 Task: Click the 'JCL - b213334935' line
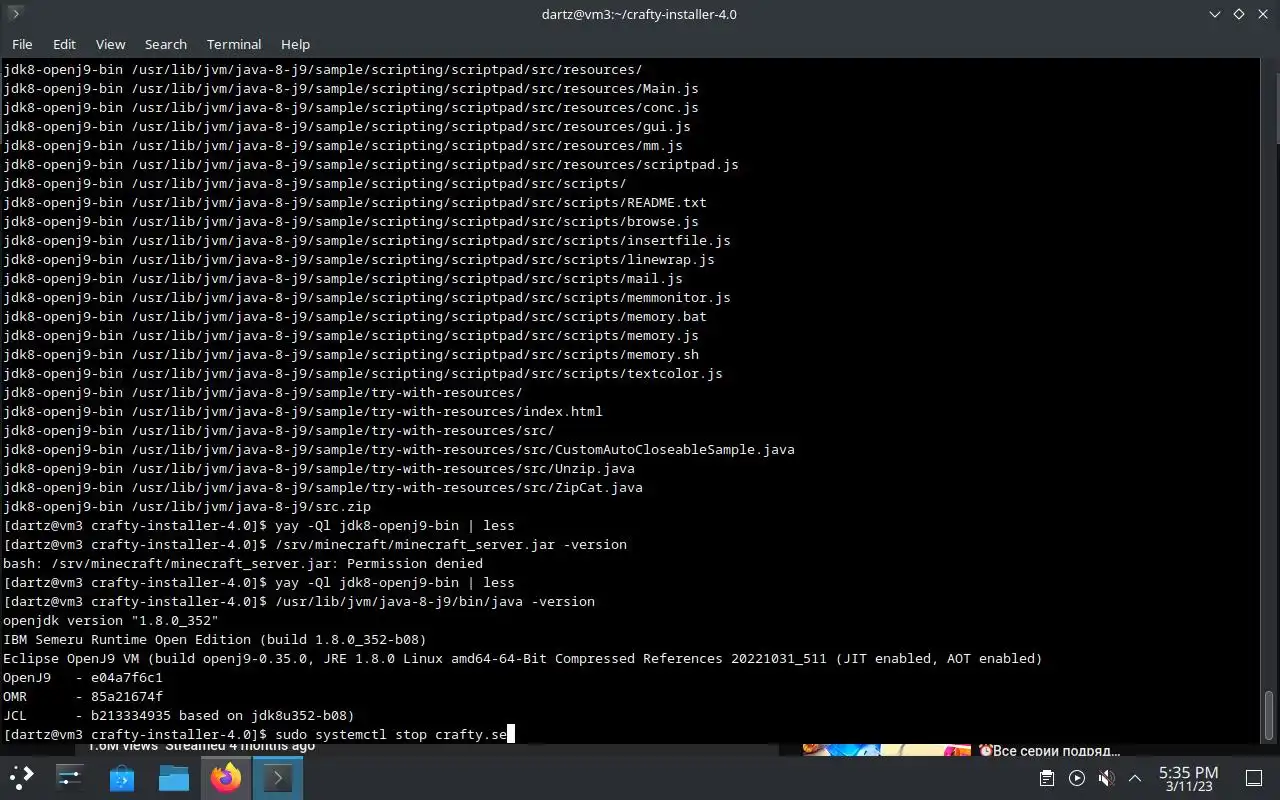(179, 716)
